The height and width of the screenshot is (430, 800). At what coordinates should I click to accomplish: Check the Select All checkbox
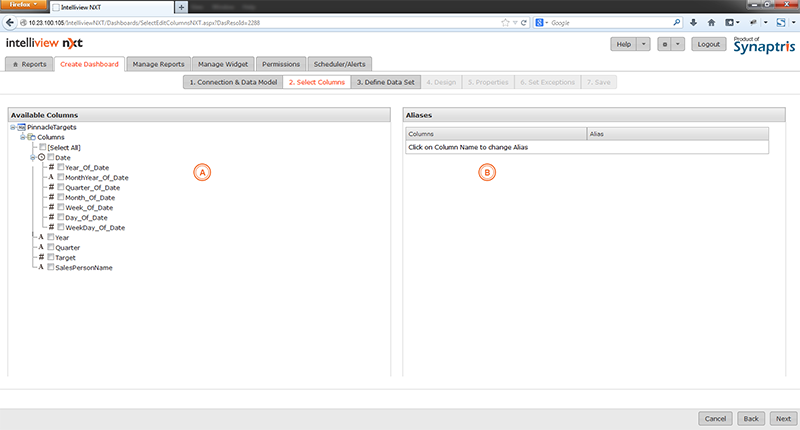pos(42,147)
